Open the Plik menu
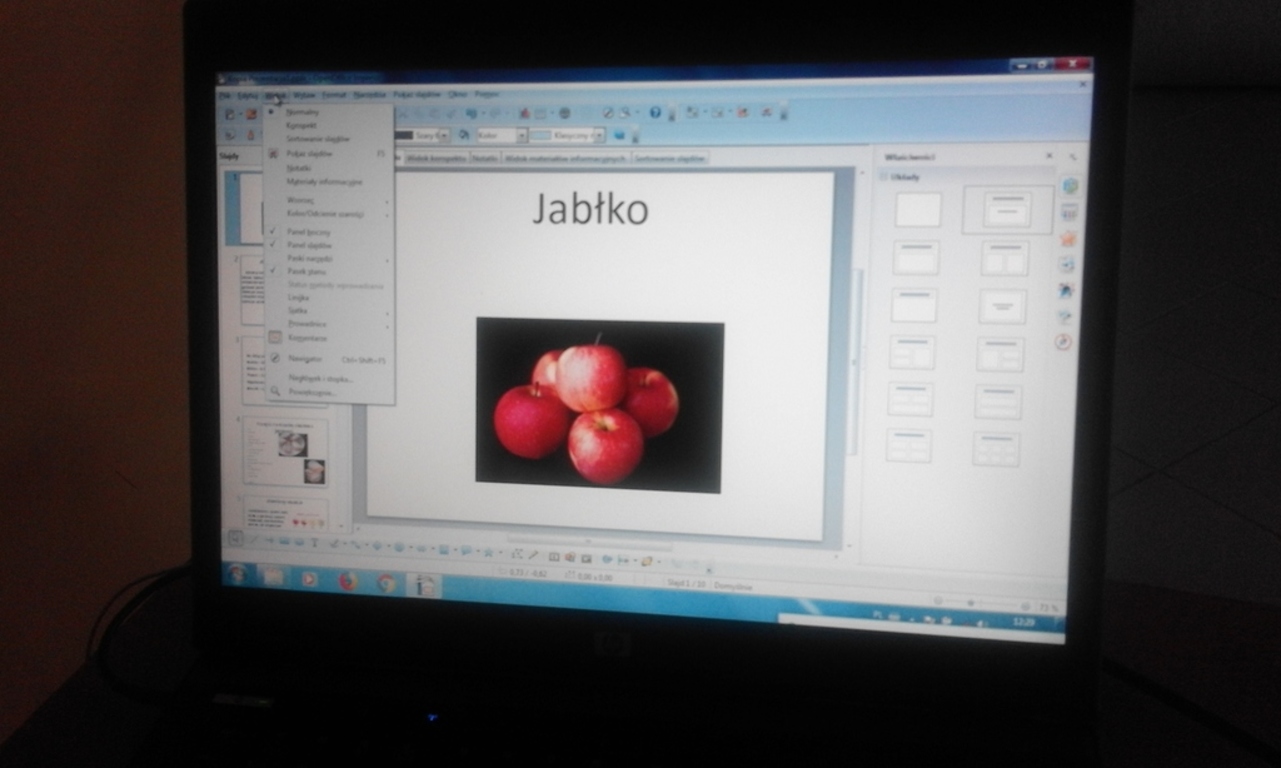1281x768 pixels. click(x=225, y=95)
